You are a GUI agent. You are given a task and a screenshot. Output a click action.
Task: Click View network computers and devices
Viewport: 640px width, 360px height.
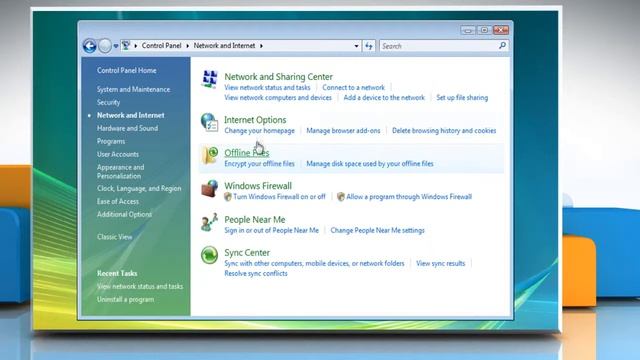pyautogui.click(x=278, y=98)
